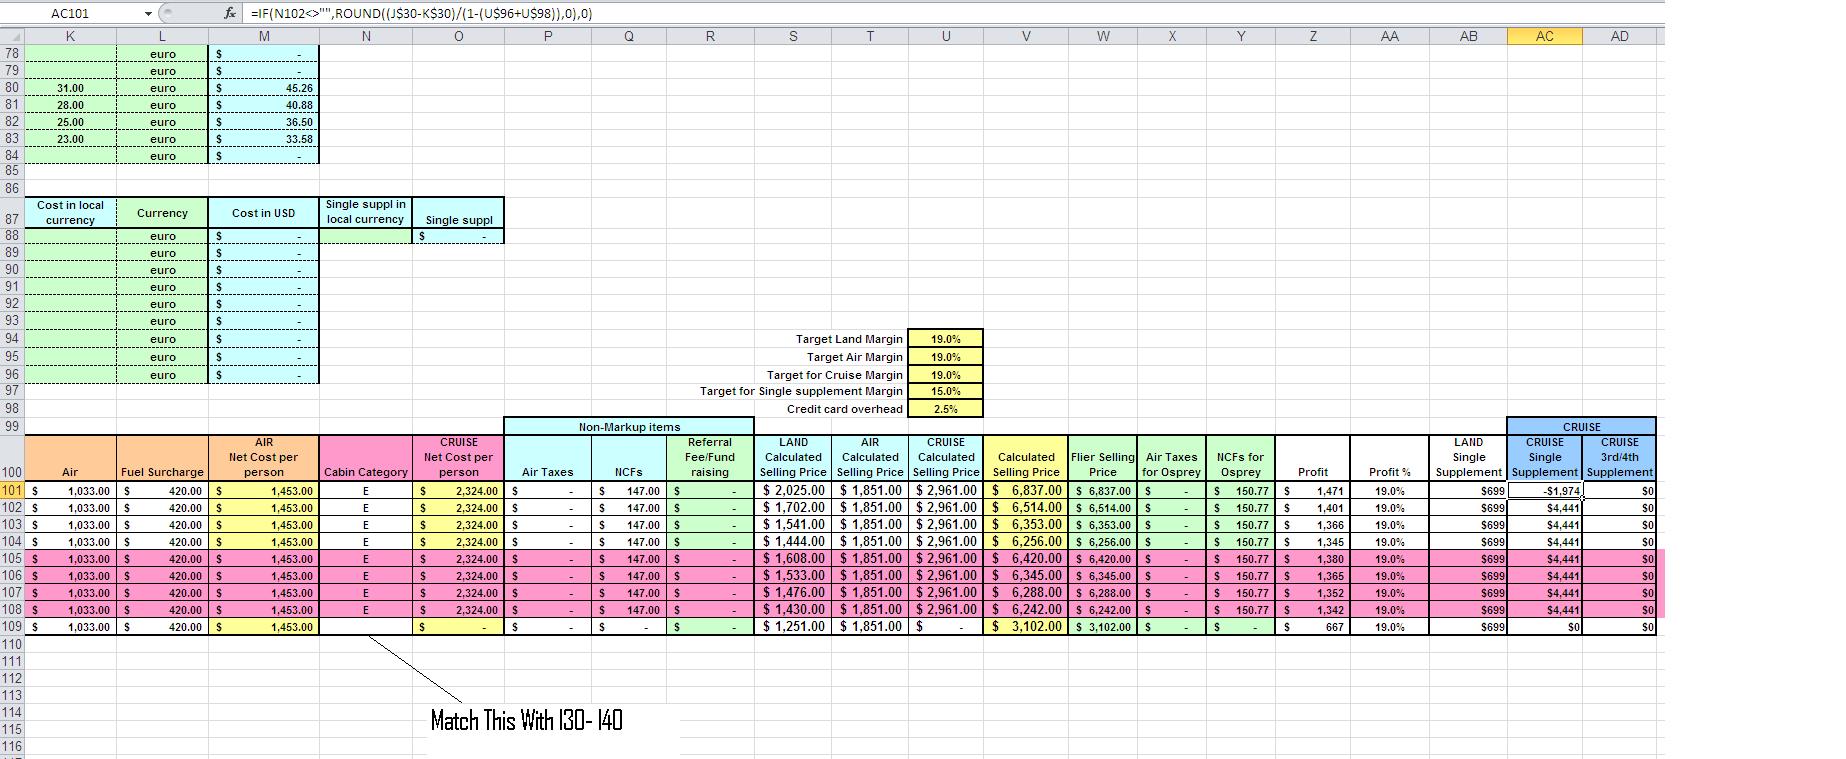Click the Profit % header cell
This screenshot has width=1846, height=759.
point(1389,458)
